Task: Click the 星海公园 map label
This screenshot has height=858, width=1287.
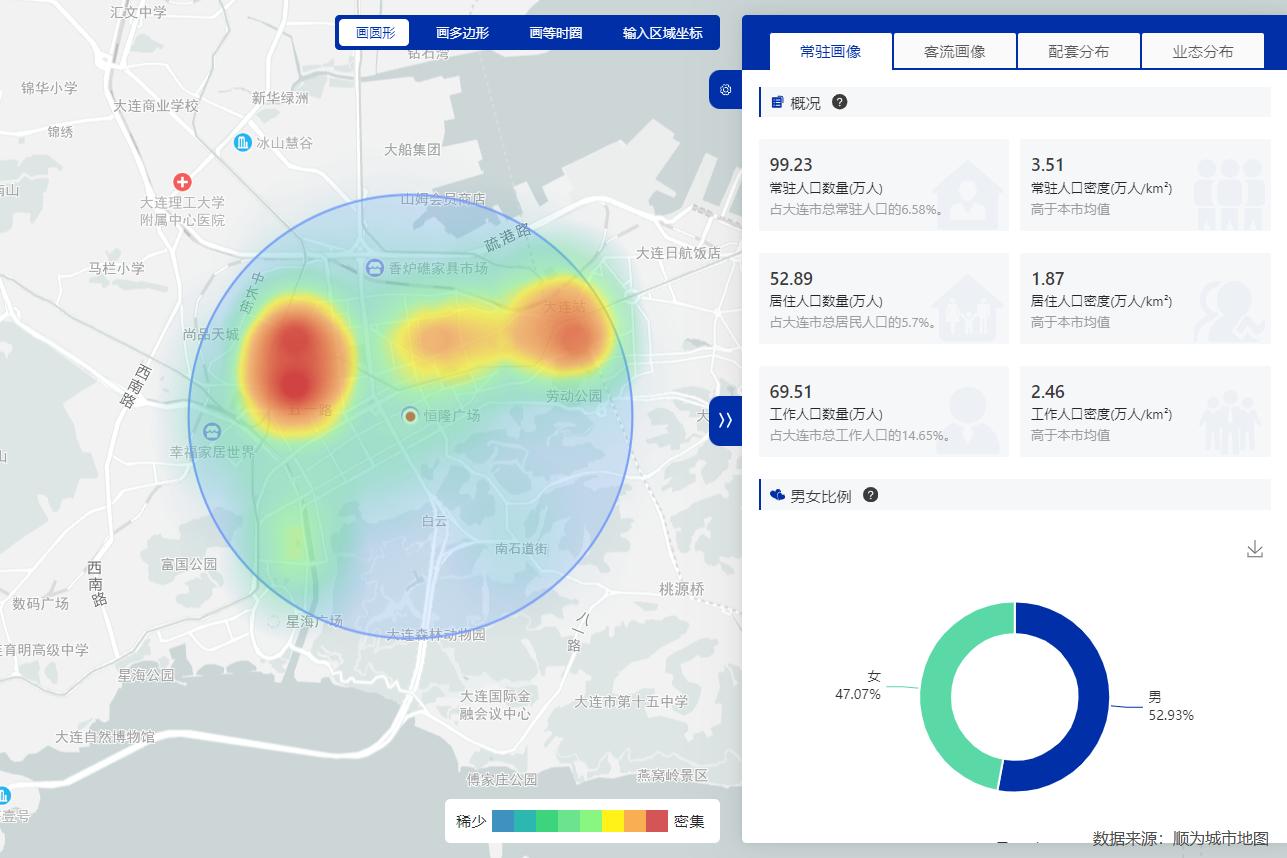Action: pyautogui.click(x=146, y=675)
